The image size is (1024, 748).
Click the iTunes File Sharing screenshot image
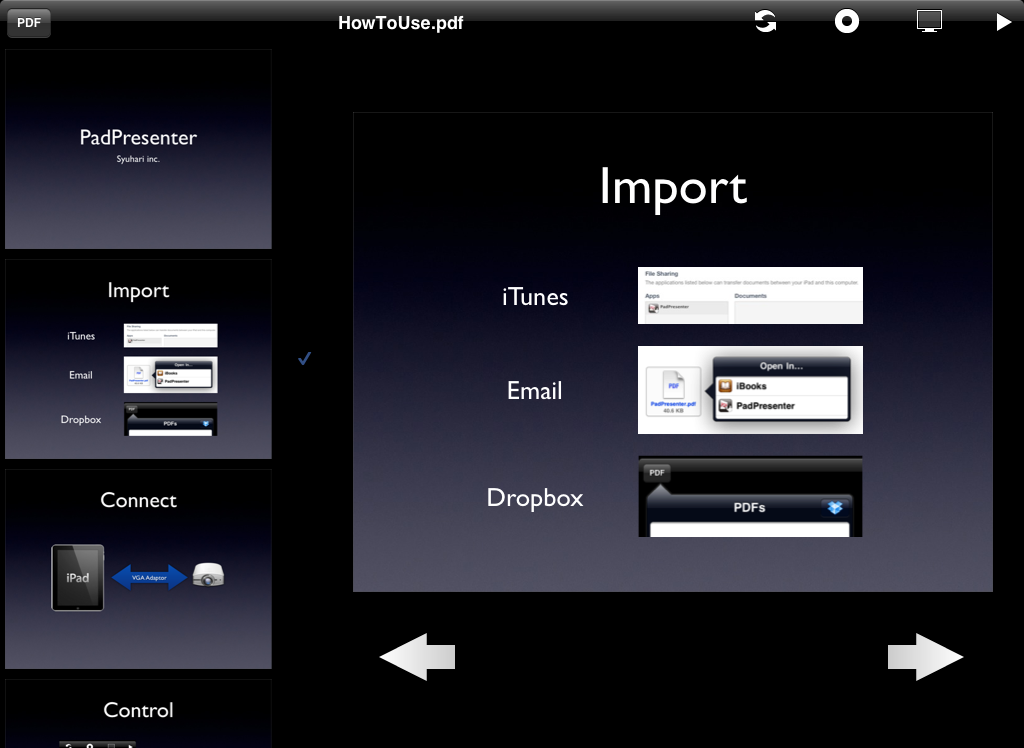750,295
